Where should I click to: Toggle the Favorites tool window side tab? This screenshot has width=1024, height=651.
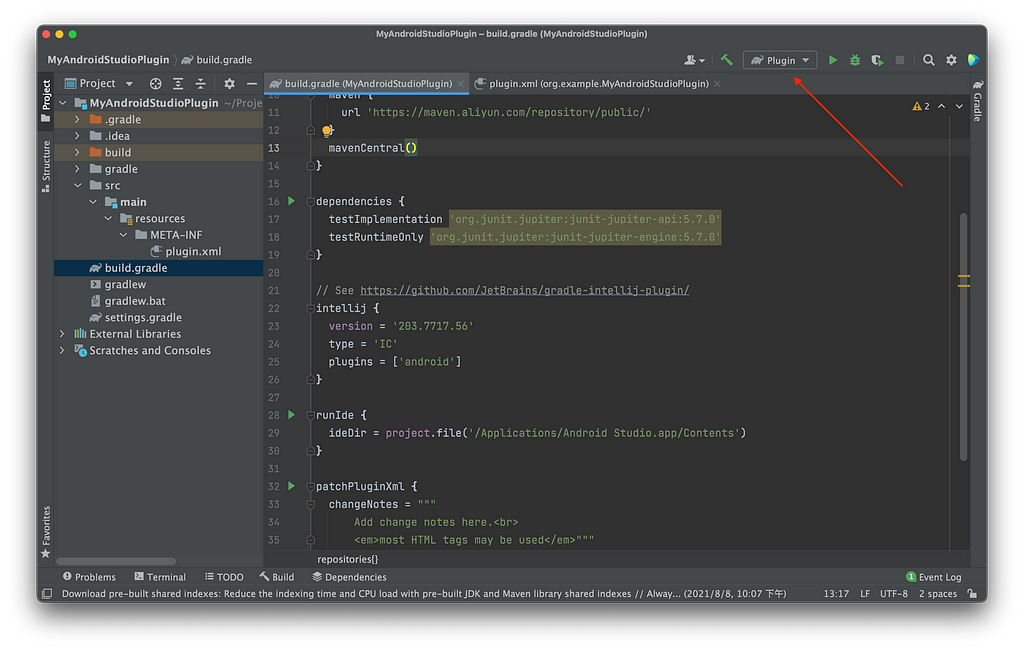(46, 532)
